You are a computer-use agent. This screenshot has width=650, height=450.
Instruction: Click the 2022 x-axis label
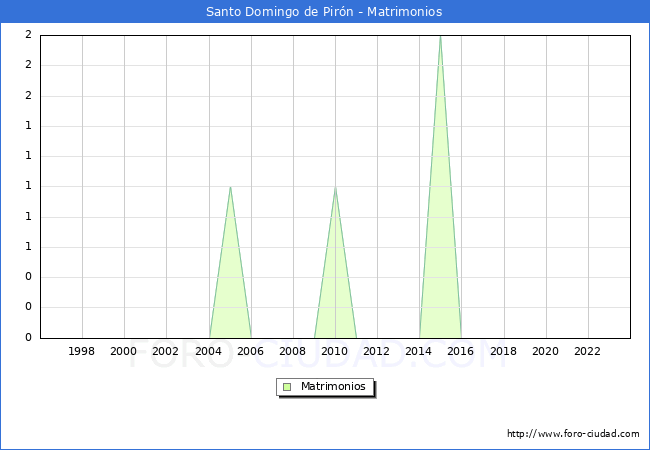[587, 351]
